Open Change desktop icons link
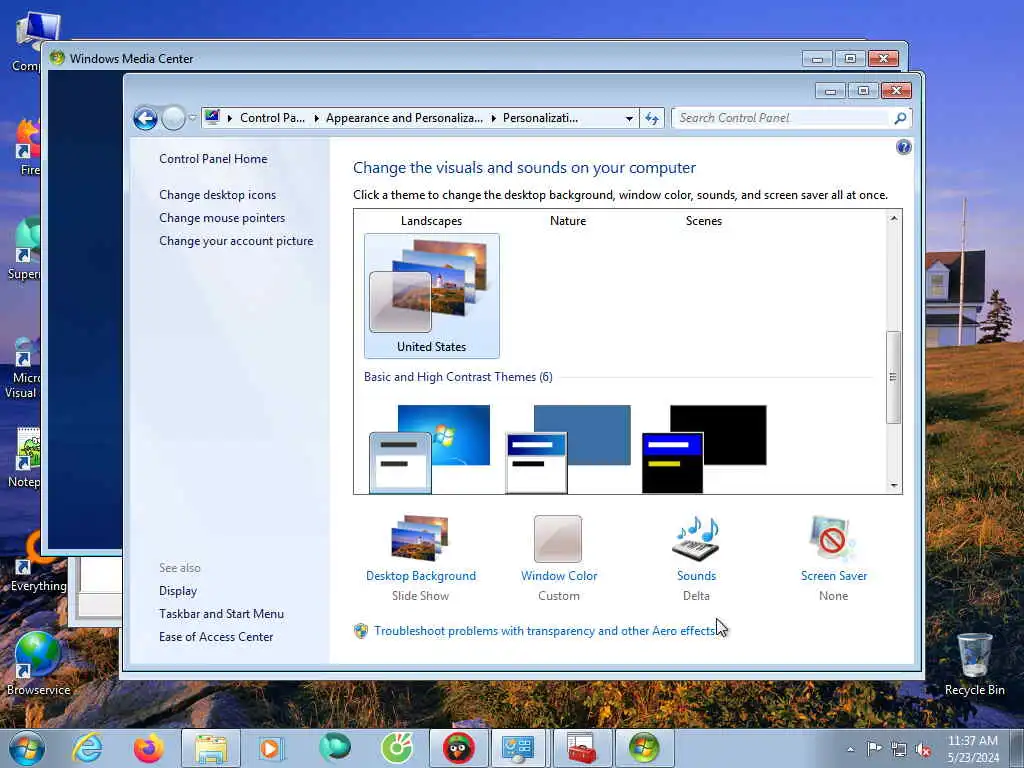The image size is (1024, 768). click(217, 195)
